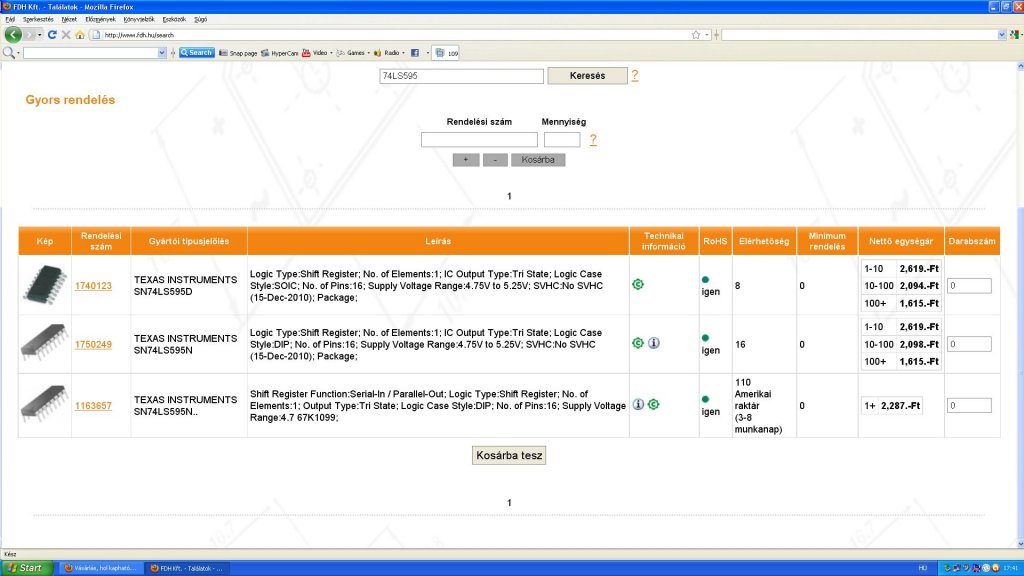
Task: Switch to the FDH Kft. - Találatok taskbar item
Action: point(187,568)
